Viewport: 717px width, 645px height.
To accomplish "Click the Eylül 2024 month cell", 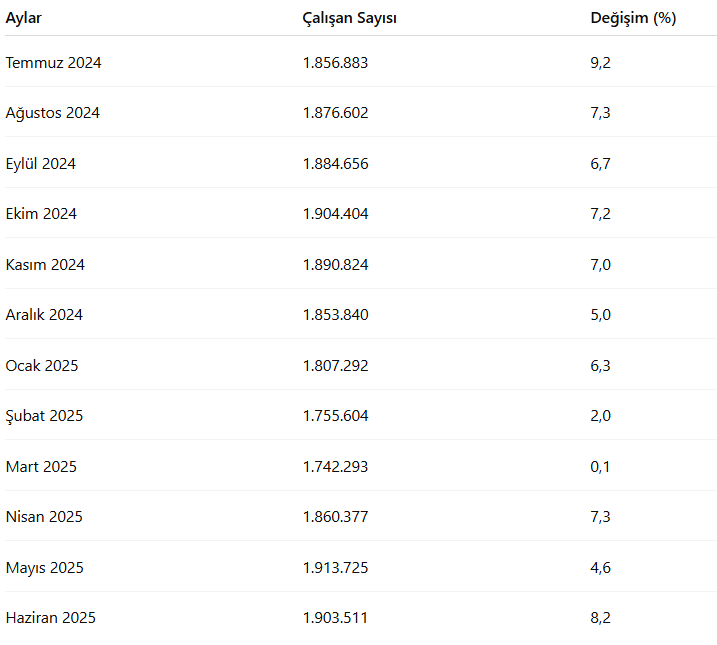I will pos(40,164).
